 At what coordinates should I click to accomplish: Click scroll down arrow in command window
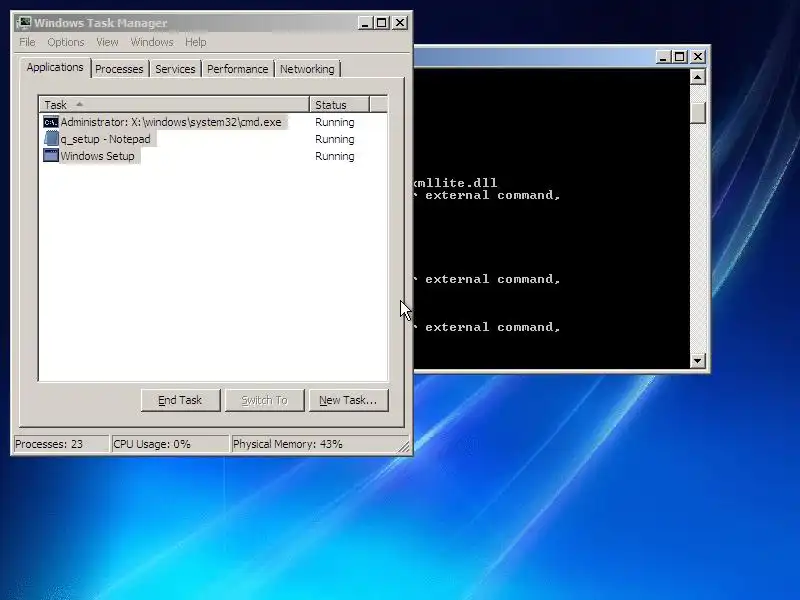(x=697, y=361)
